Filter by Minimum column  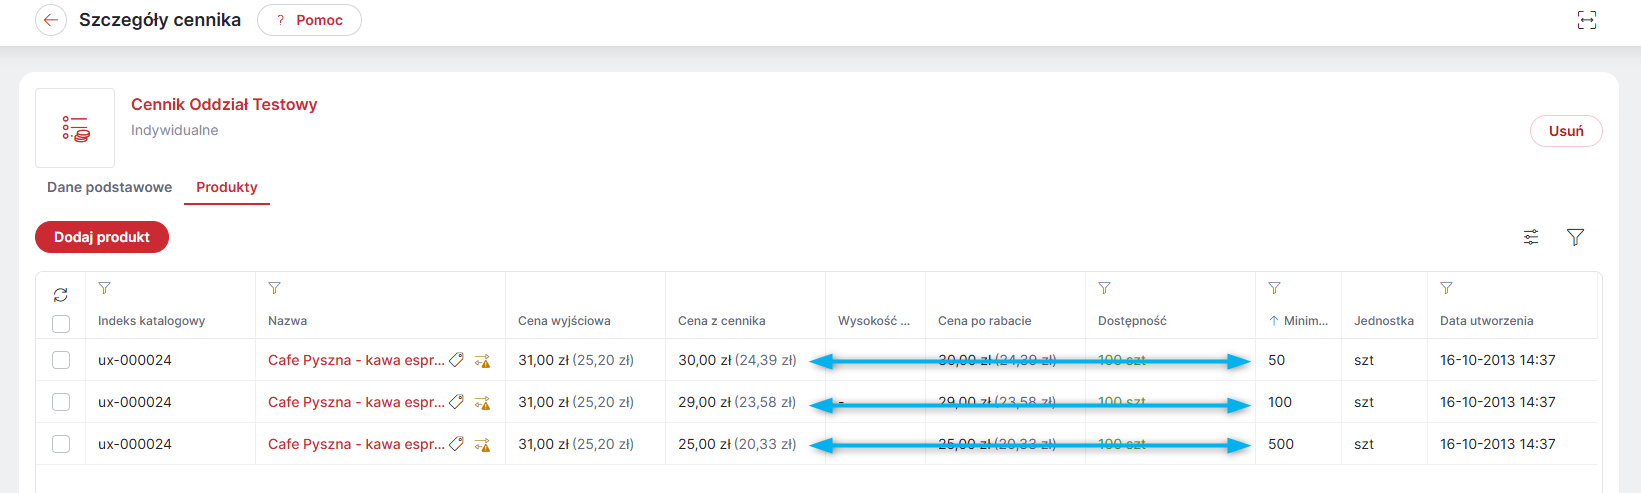coord(1275,288)
